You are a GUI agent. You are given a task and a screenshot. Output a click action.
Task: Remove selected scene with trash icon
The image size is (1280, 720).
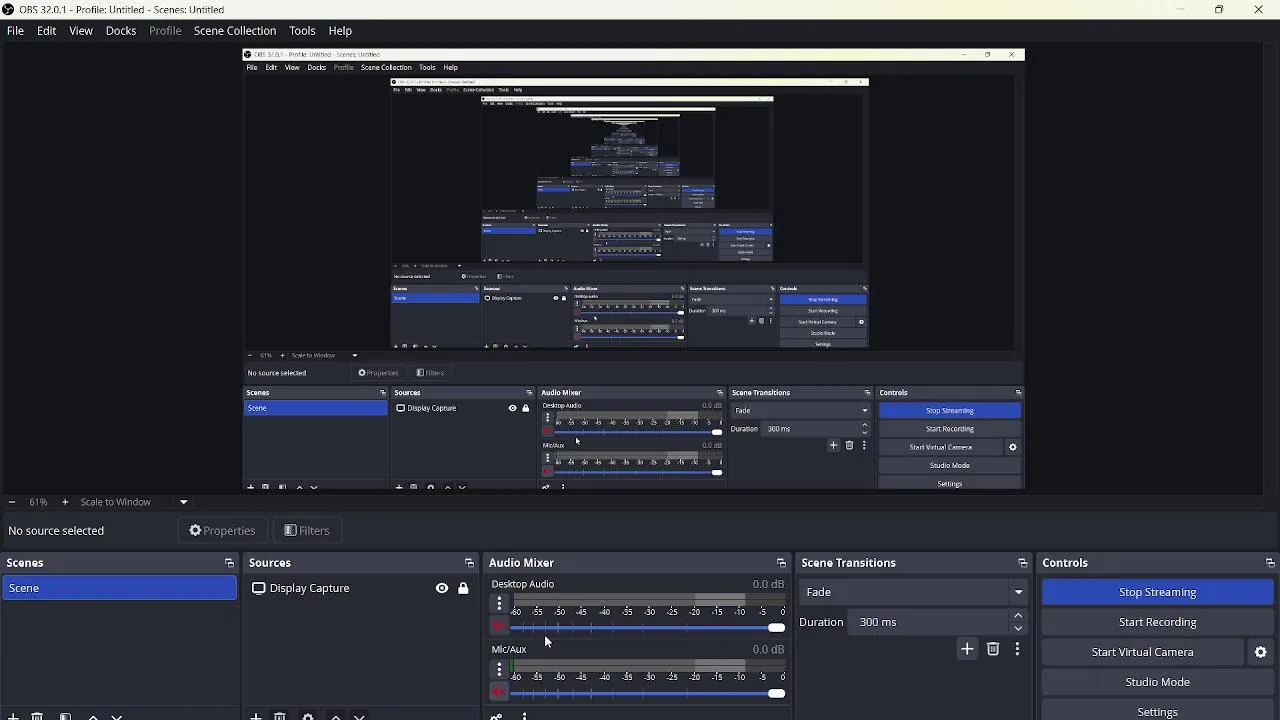[x=37, y=716]
